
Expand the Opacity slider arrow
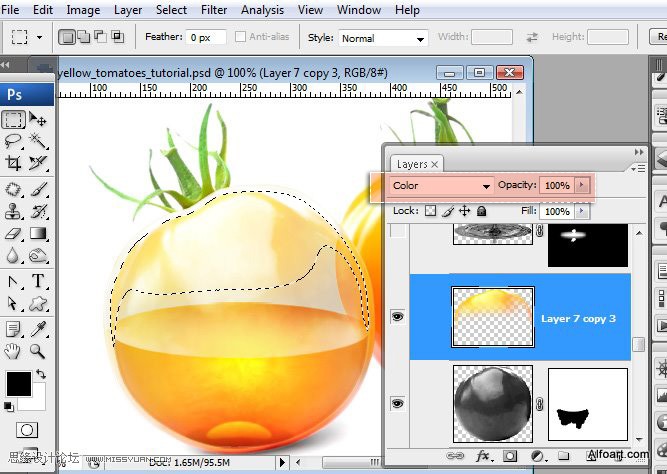click(581, 185)
